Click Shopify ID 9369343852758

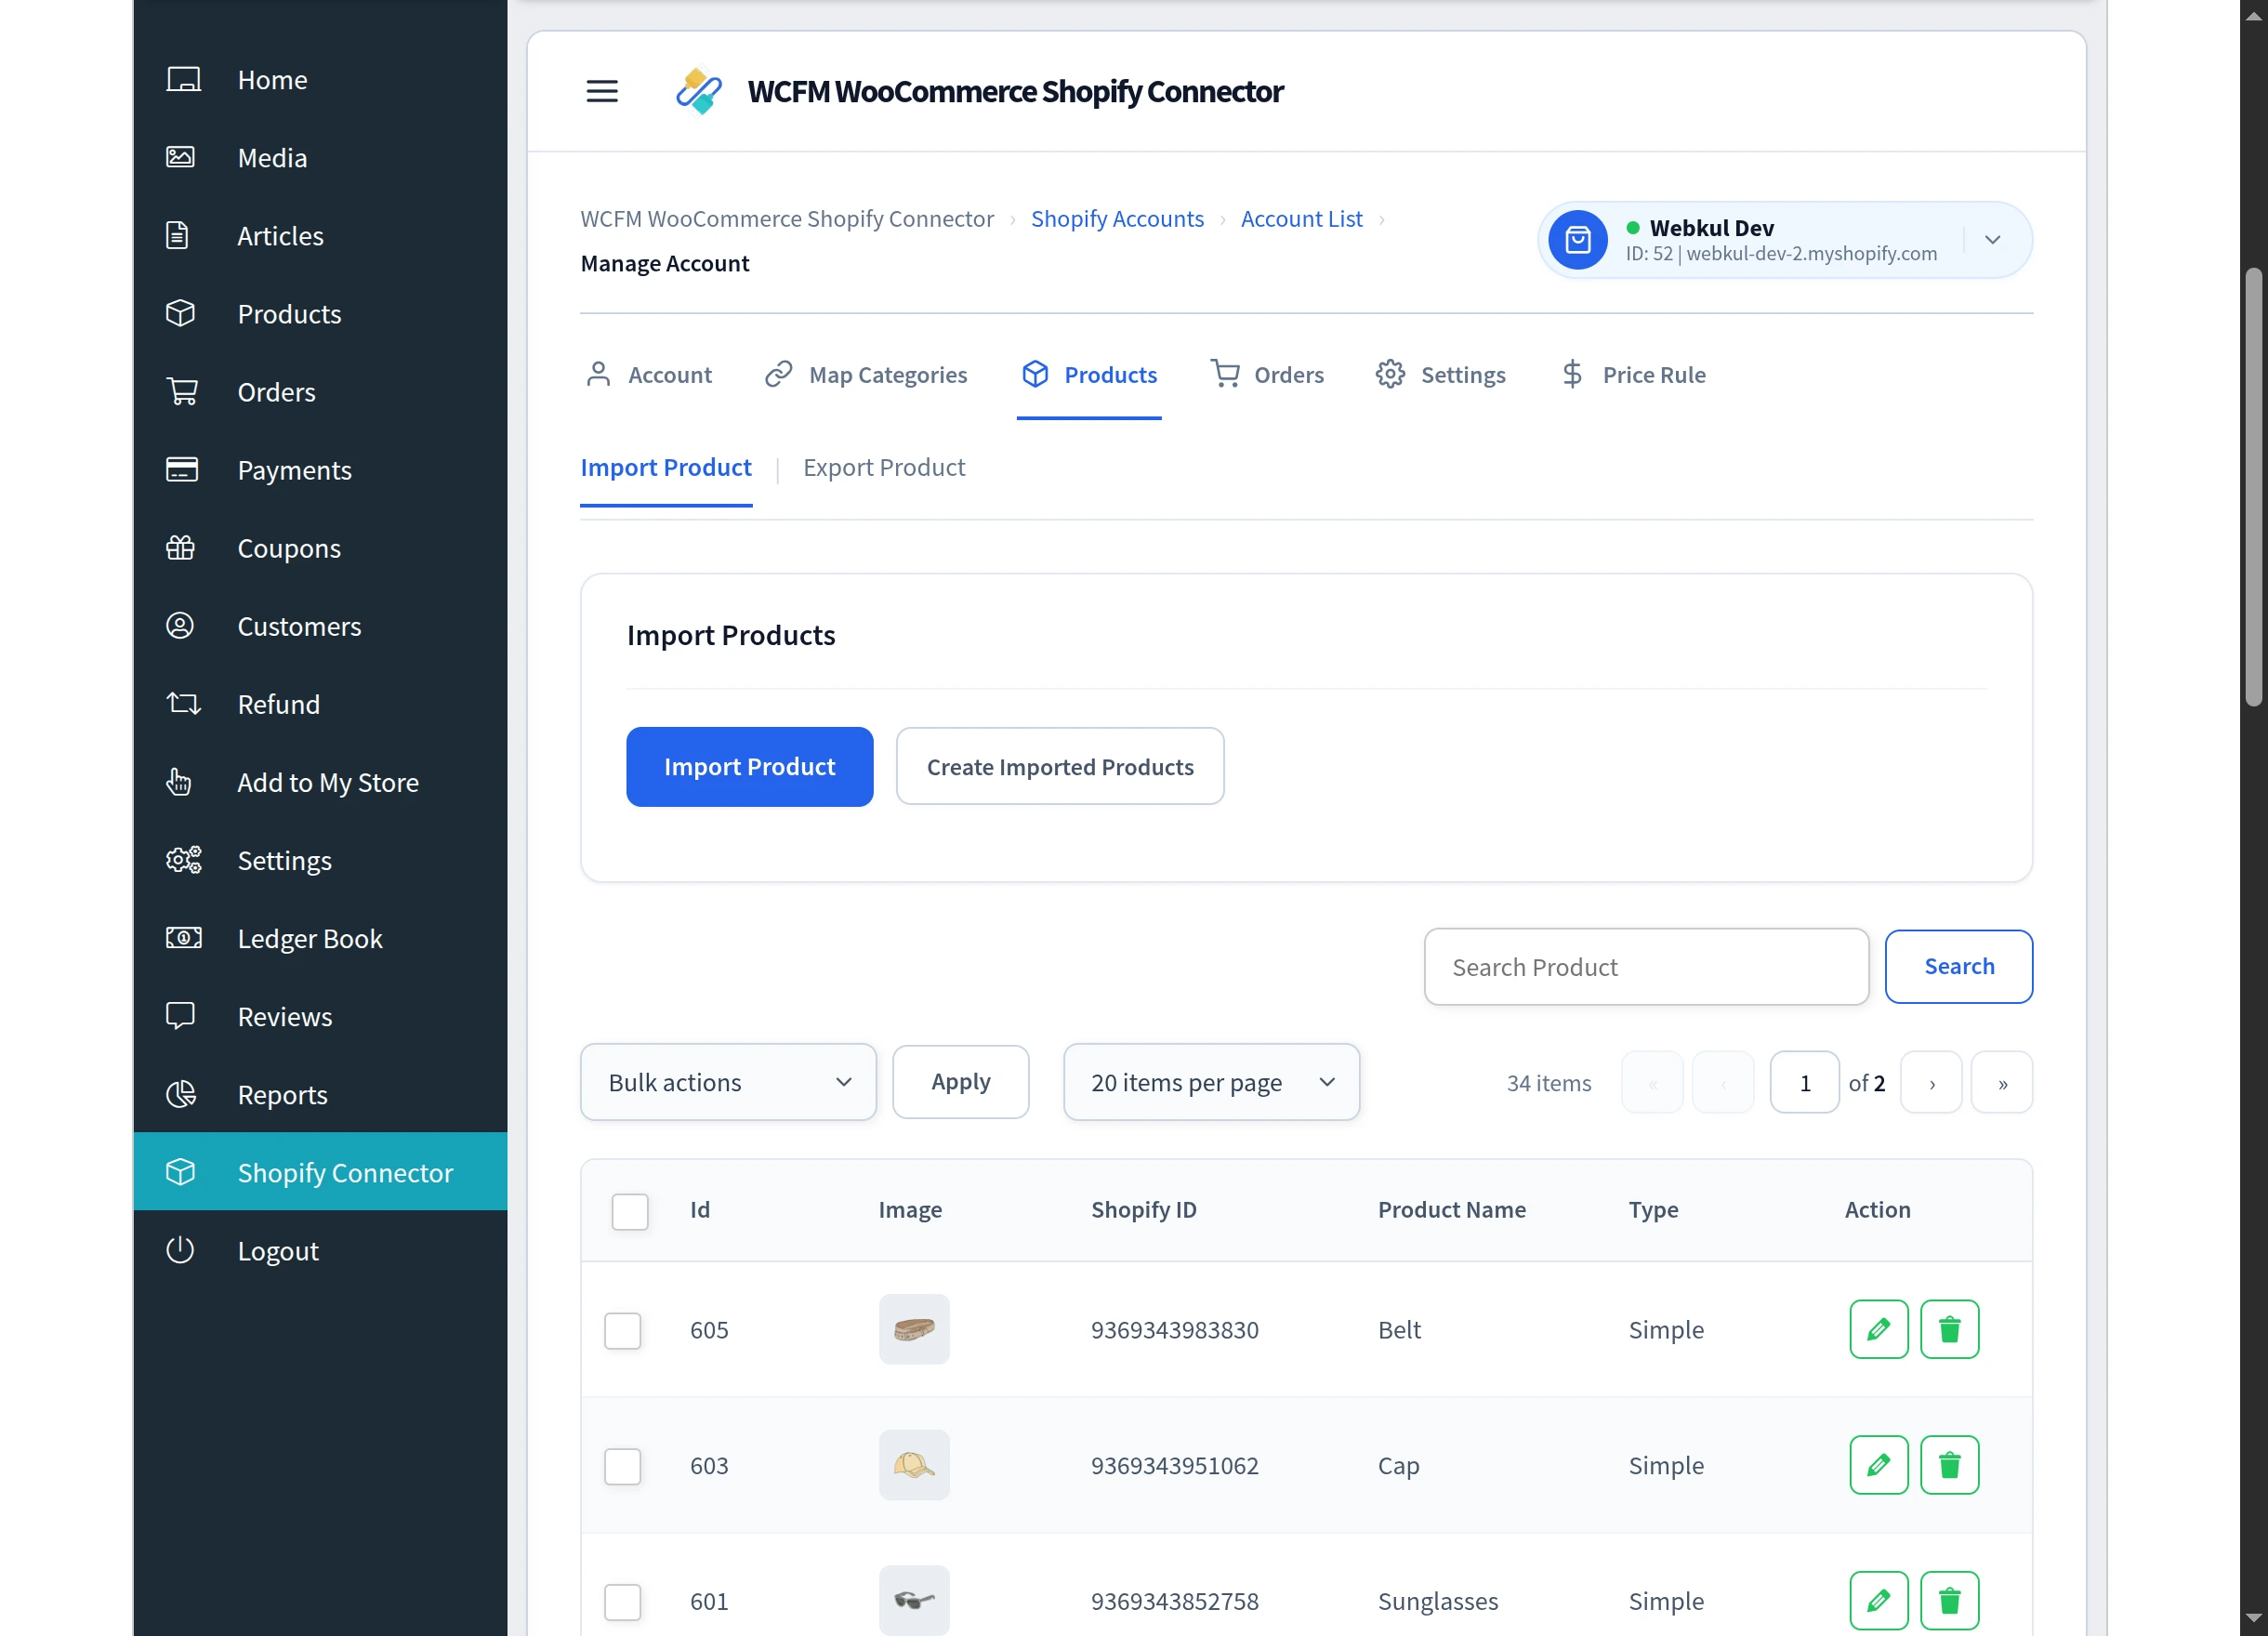point(1175,1602)
